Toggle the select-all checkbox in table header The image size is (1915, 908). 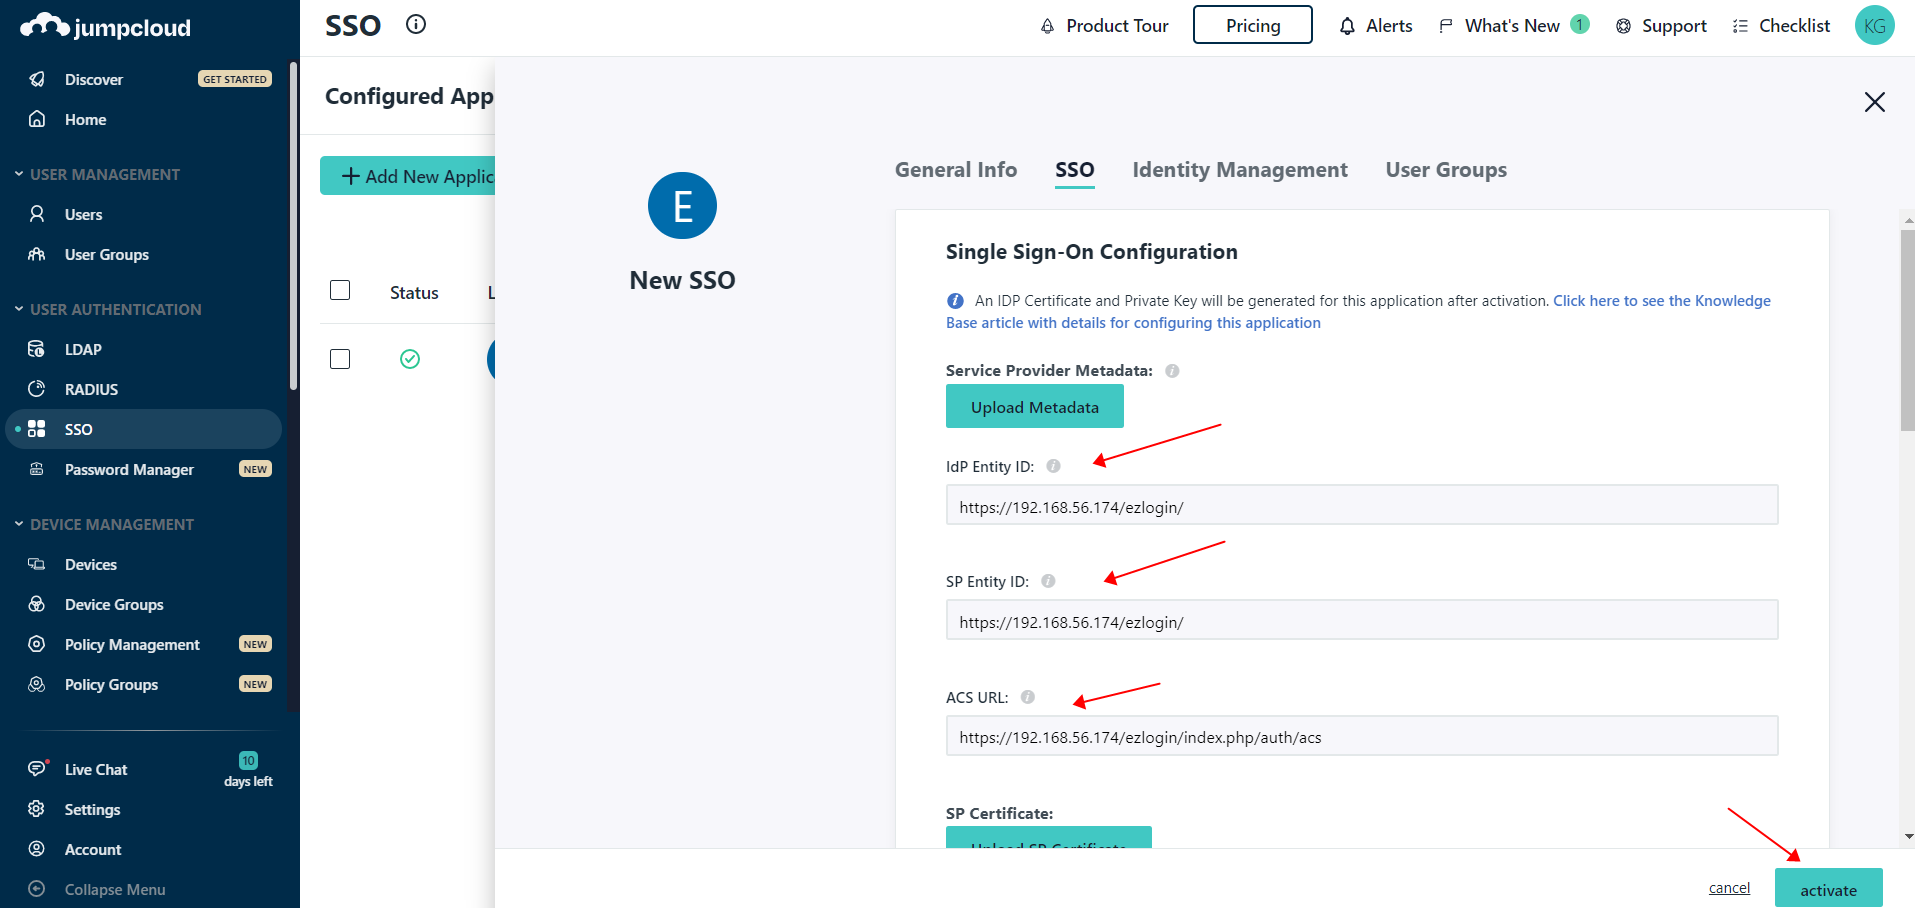click(340, 290)
